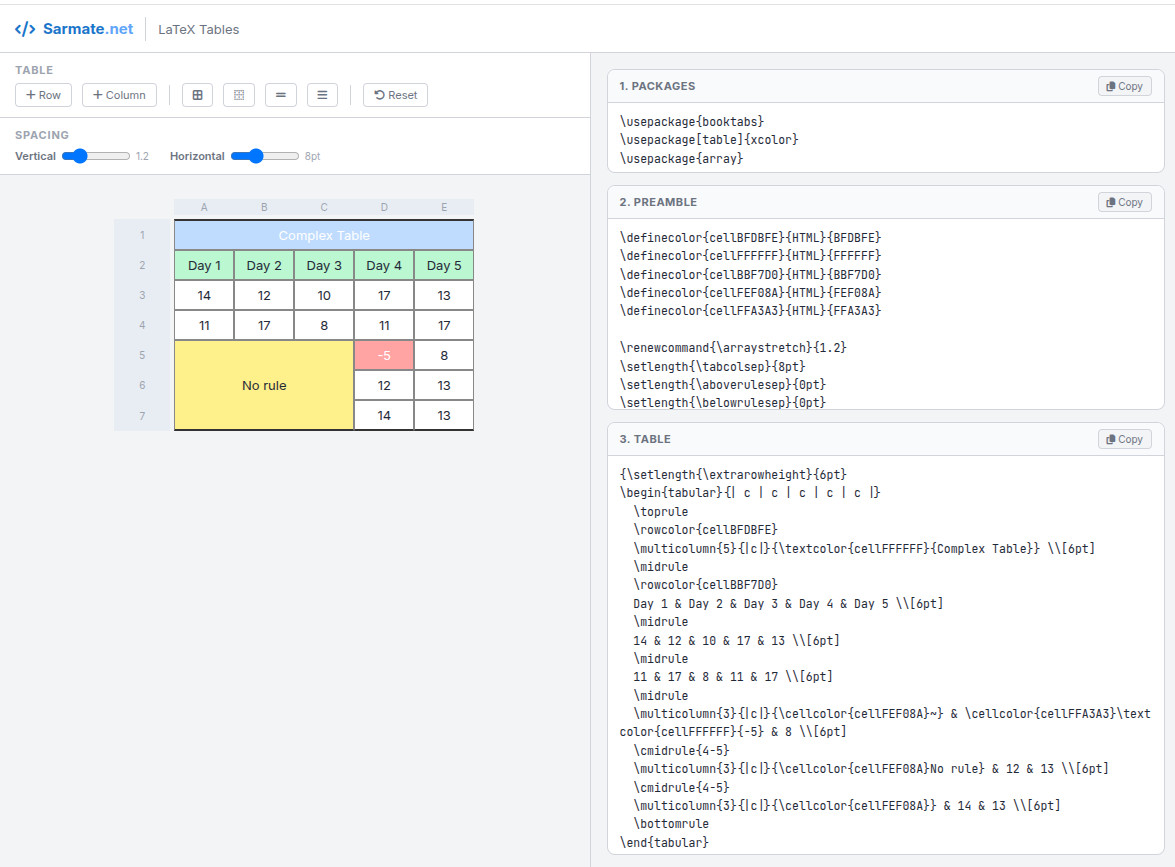
Task: Click the '\setlength{\tabcolsep}{8pt}' line
Action: [713, 366]
